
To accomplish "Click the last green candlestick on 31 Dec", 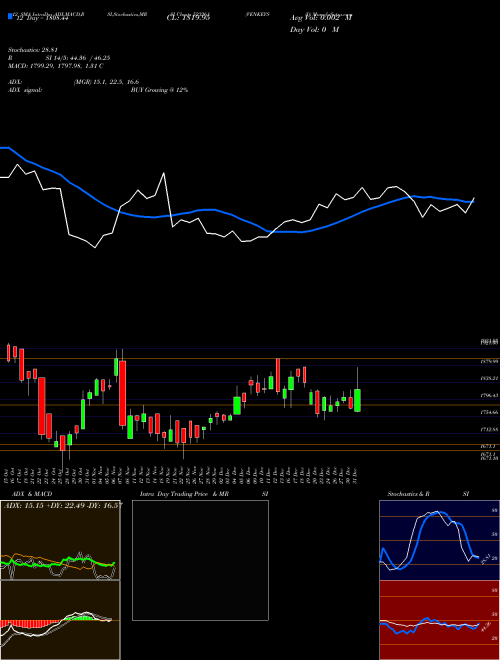I will [357, 400].
